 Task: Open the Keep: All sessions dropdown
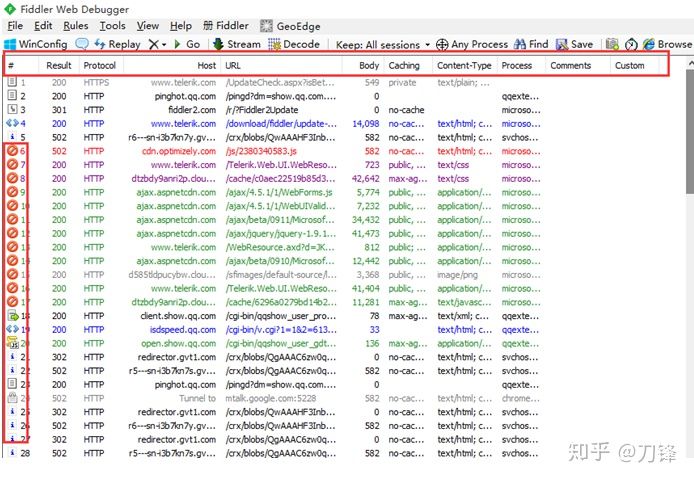tap(383, 45)
